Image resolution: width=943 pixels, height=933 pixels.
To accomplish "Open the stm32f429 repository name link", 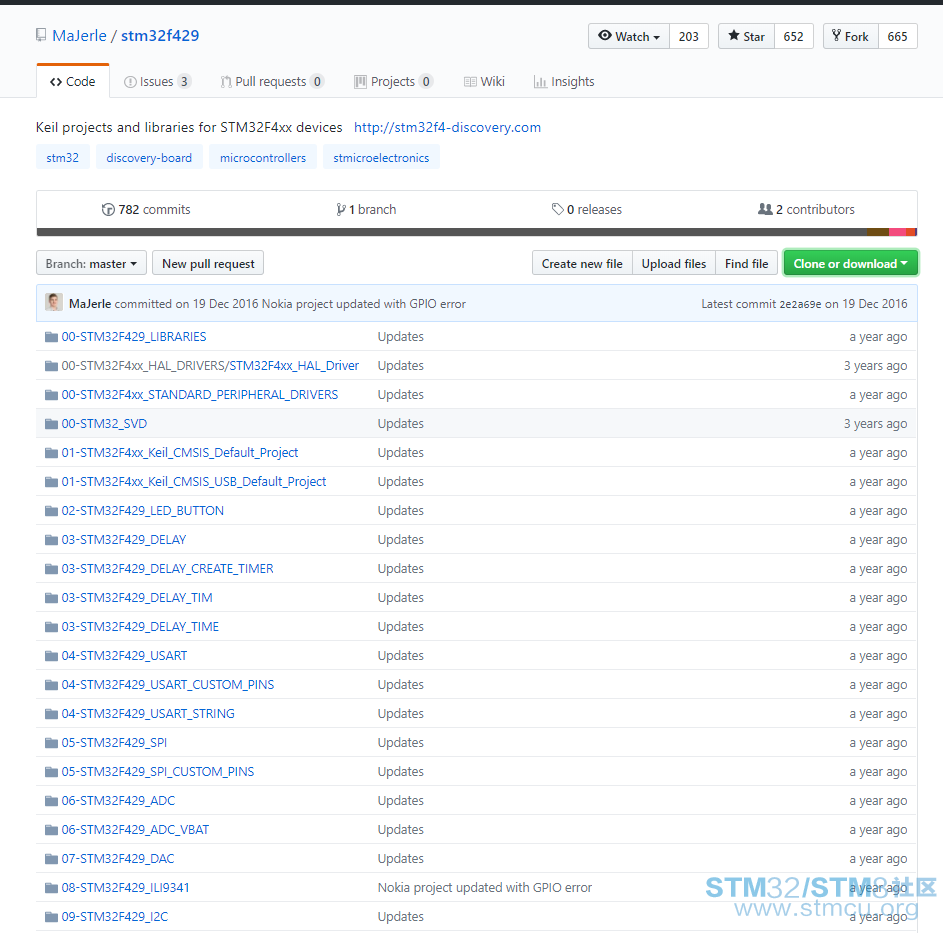I will pos(160,35).
